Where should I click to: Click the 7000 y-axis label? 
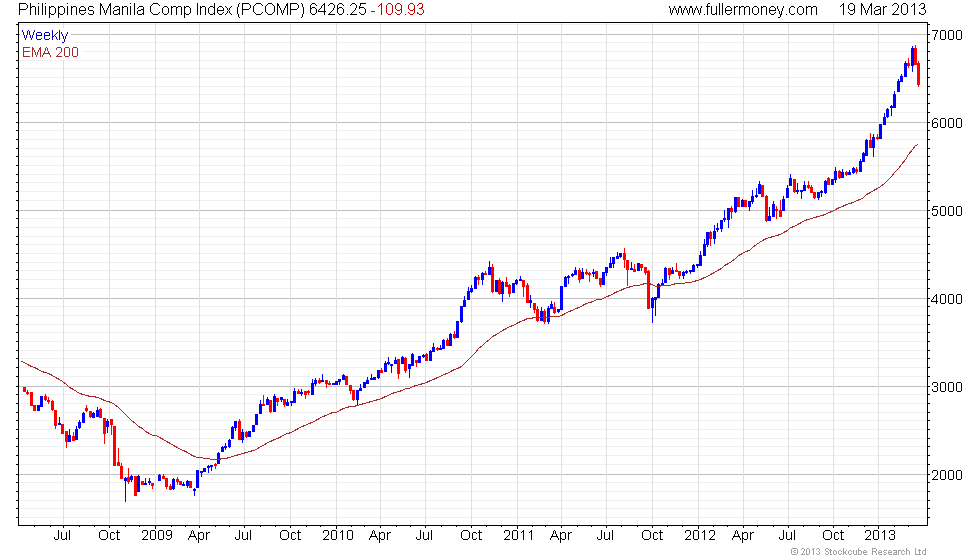point(946,35)
